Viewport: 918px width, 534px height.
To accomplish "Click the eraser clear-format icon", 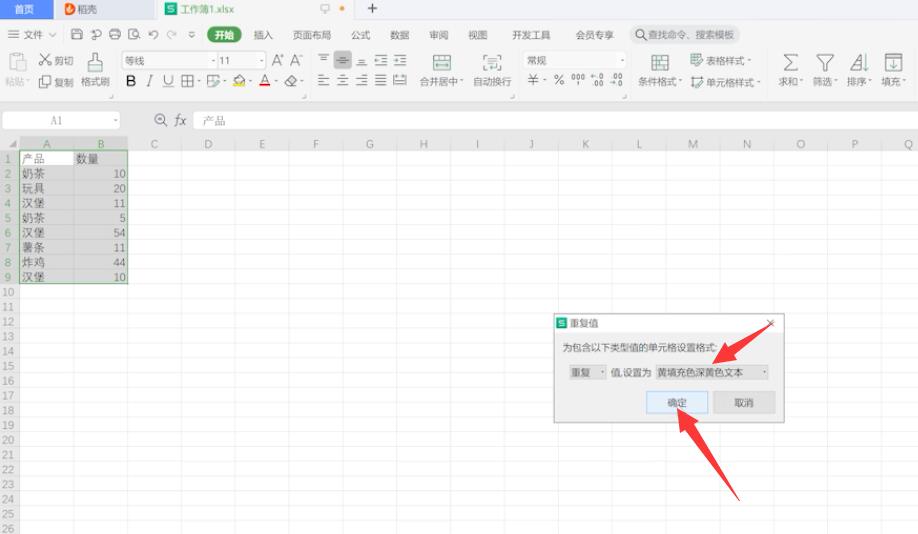I will (x=291, y=81).
